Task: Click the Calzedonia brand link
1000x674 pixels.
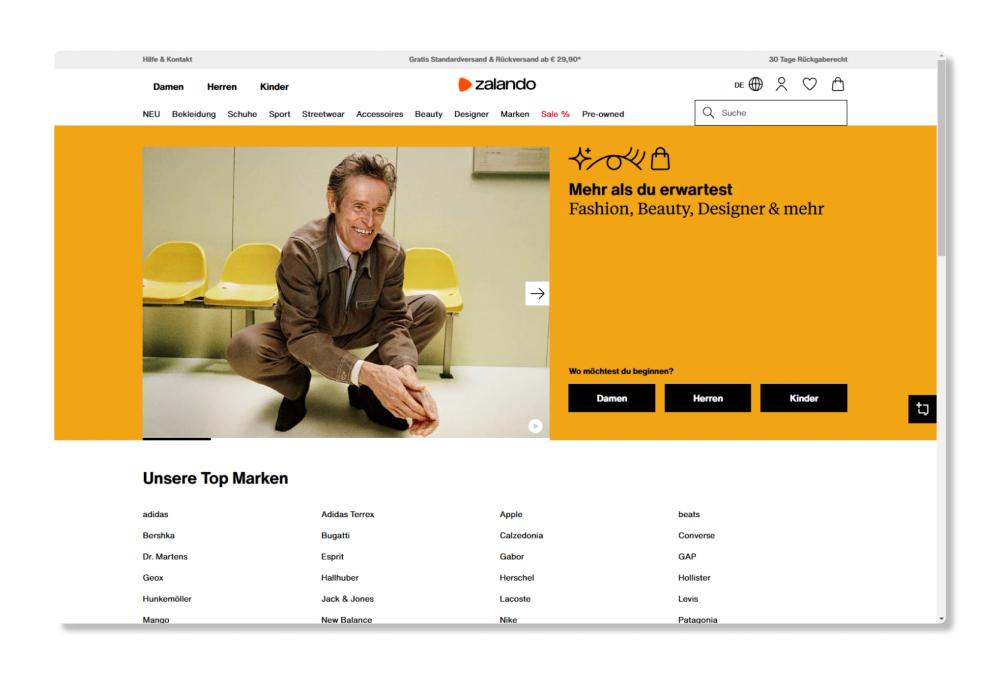Action: click(x=521, y=535)
